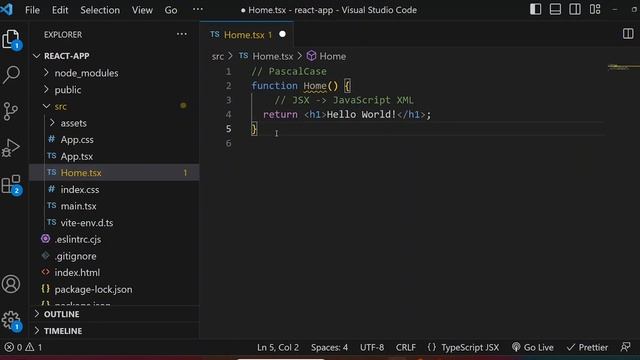Screen dimensions: 640x360
Task: Click the errors icon in status bar
Action: point(9,347)
